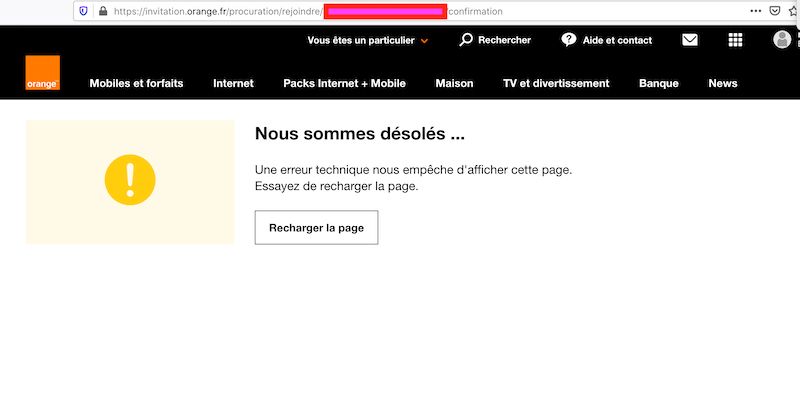Click the Nous sommes désolés heading
The height and width of the screenshot is (419, 800).
(x=360, y=134)
